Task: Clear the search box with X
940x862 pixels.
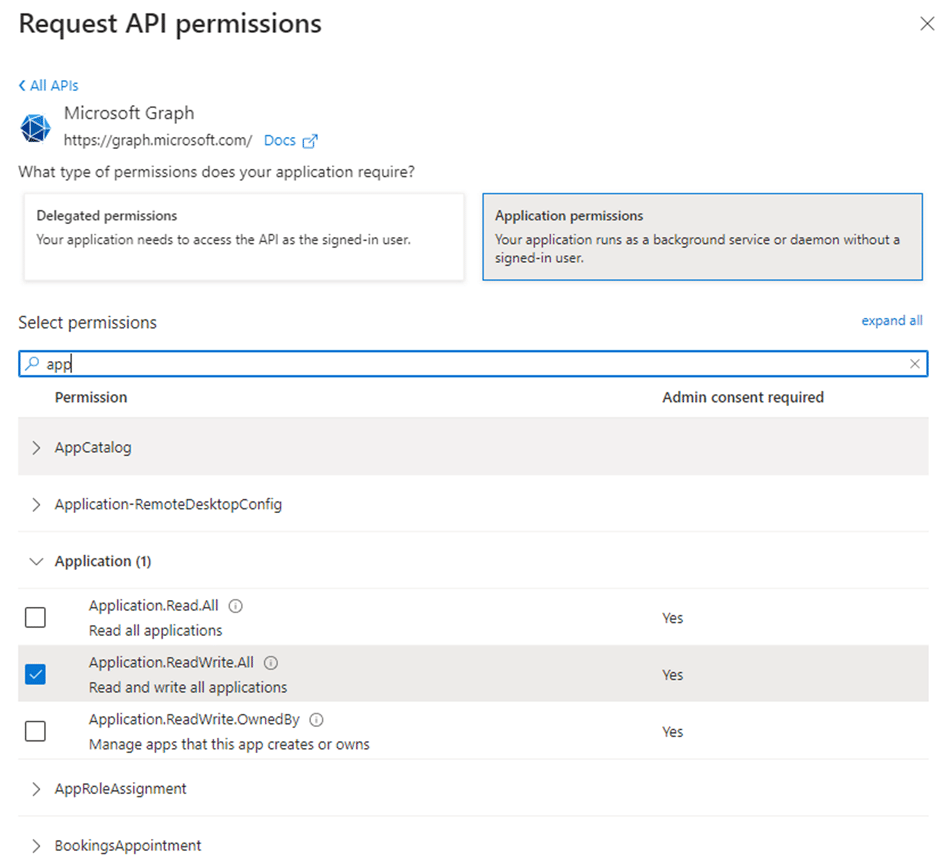Action: click(915, 364)
